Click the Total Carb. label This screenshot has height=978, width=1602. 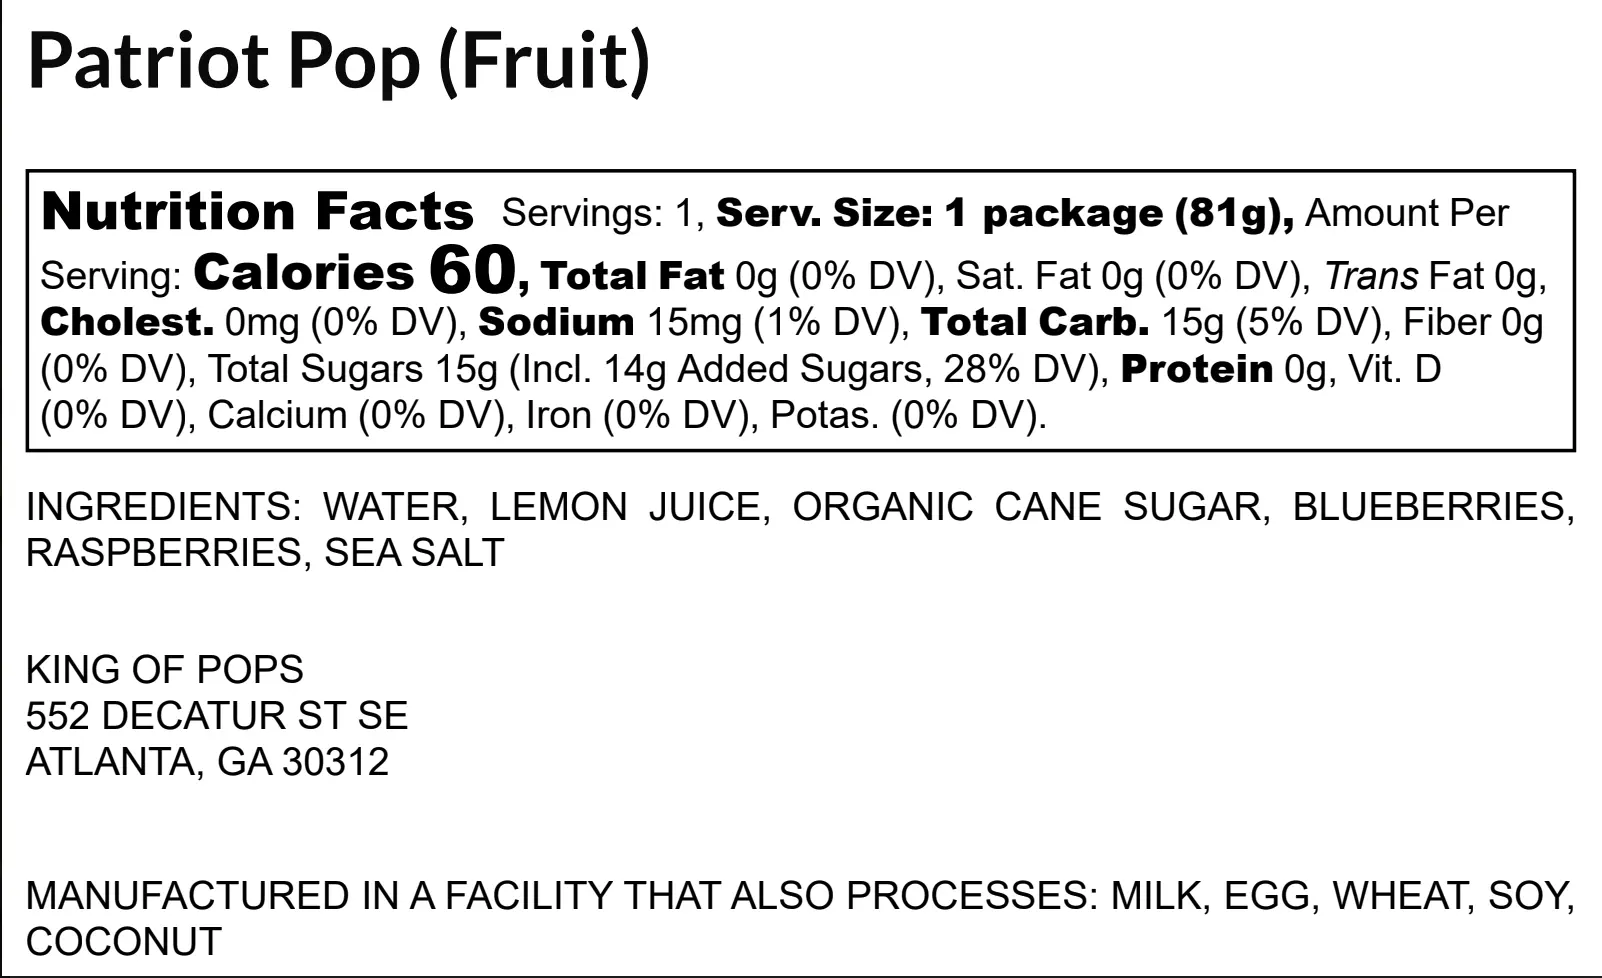coord(1035,322)
